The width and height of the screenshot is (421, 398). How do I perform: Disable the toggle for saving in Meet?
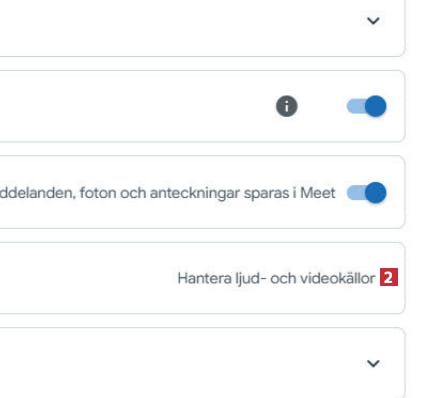(x=367, y=193)
